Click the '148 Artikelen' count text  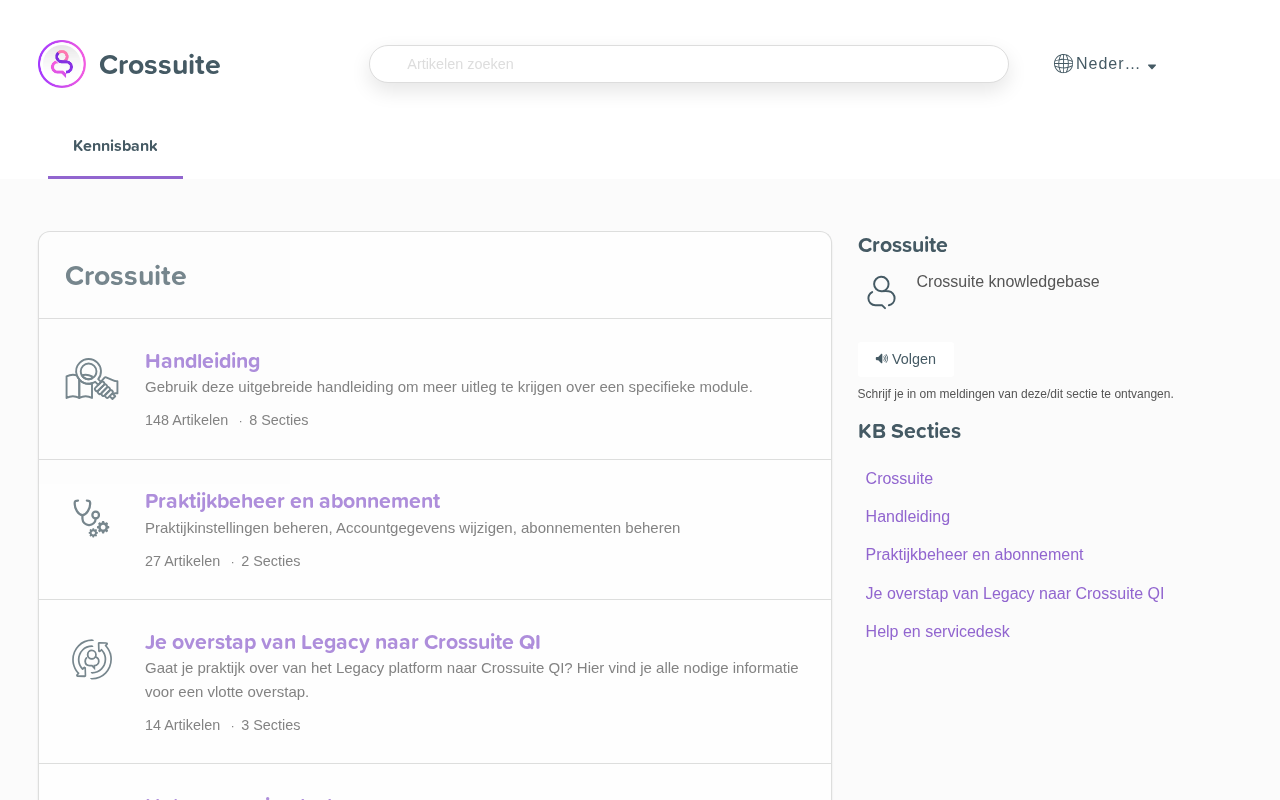tap(186, 420)
